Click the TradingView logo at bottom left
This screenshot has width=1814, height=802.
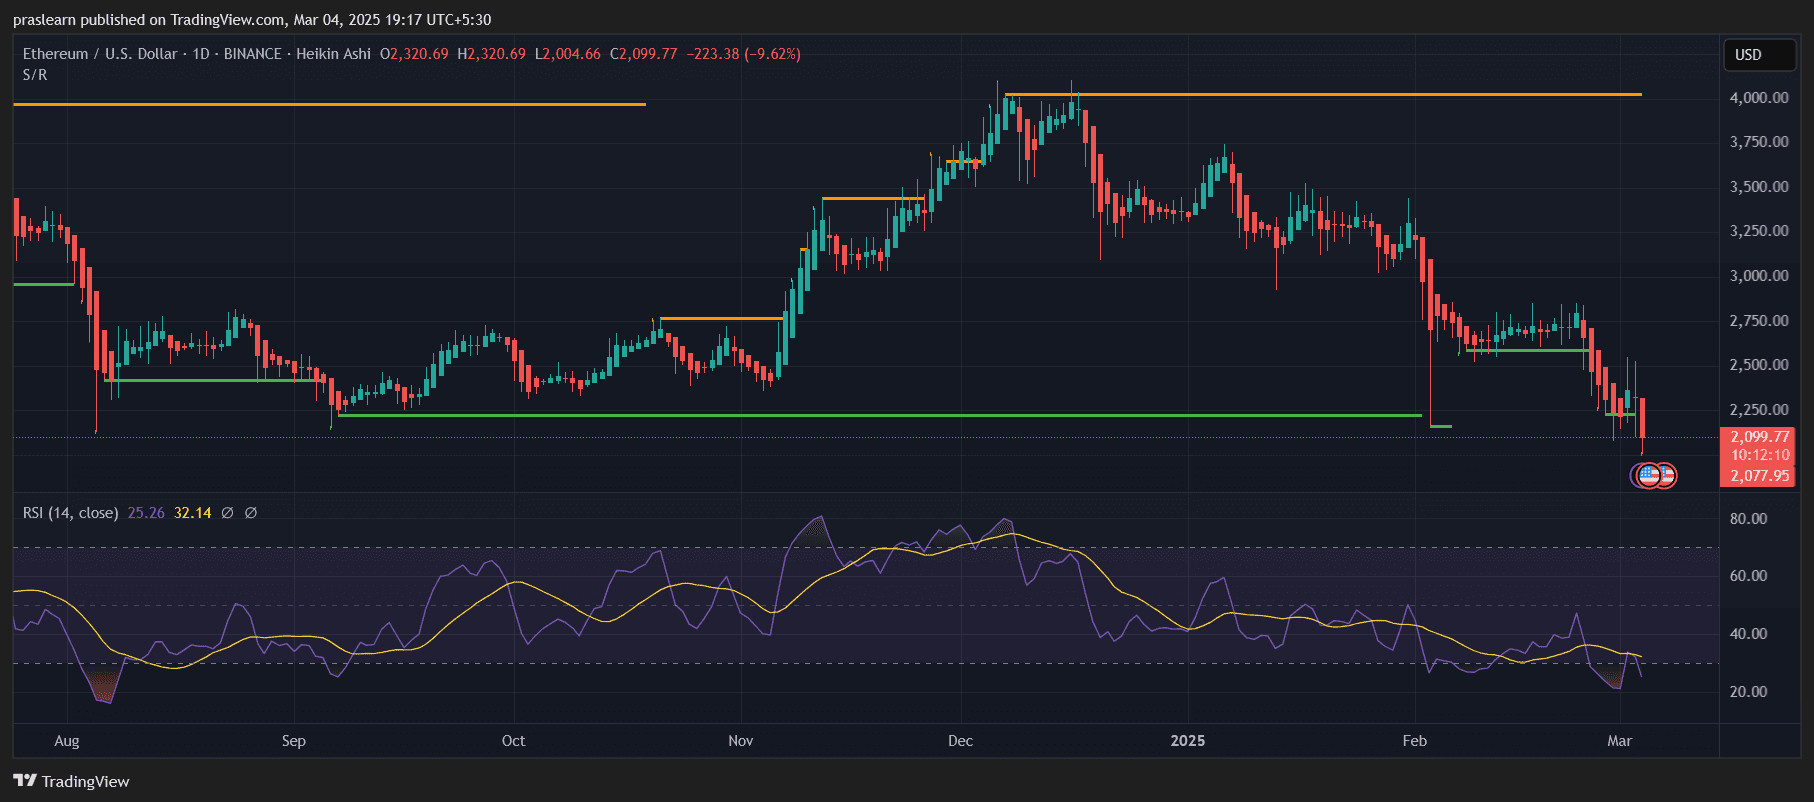(x=71, y=781)
